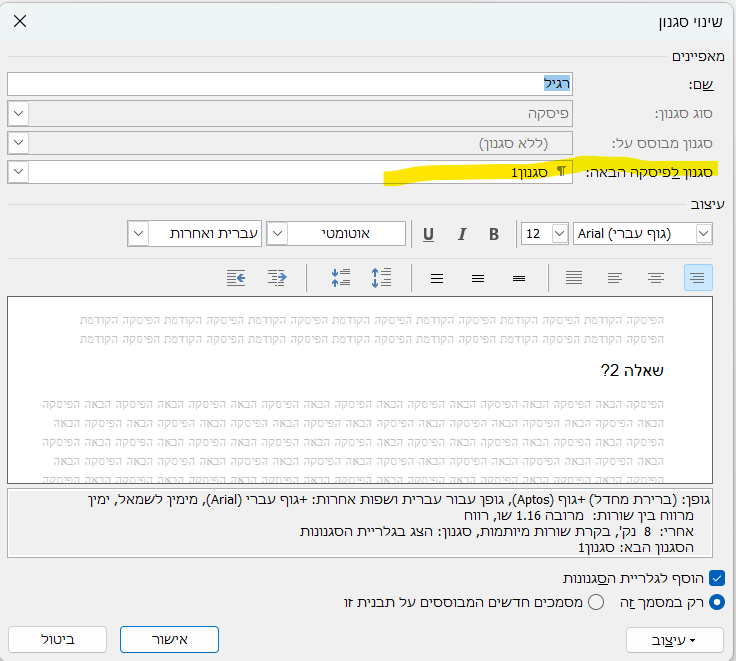This screenshot has height=661, width=736.
Task: Align paragraph text to the right
Action: pos(698,278)
